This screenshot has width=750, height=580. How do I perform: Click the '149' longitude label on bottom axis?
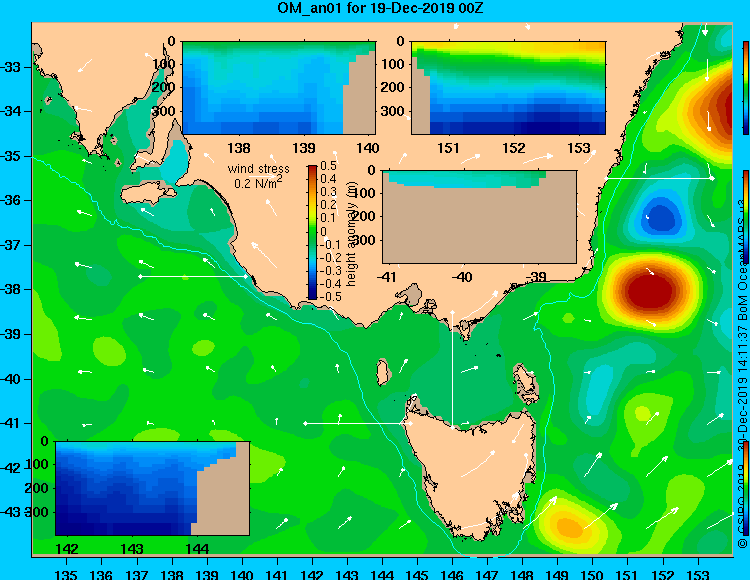557,574
